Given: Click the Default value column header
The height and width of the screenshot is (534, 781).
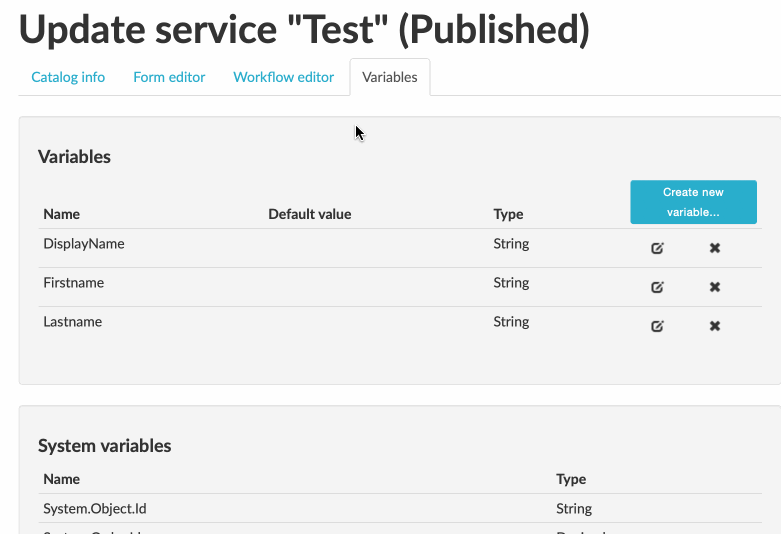Looking at the screenshot, I should tap(310, 214).
